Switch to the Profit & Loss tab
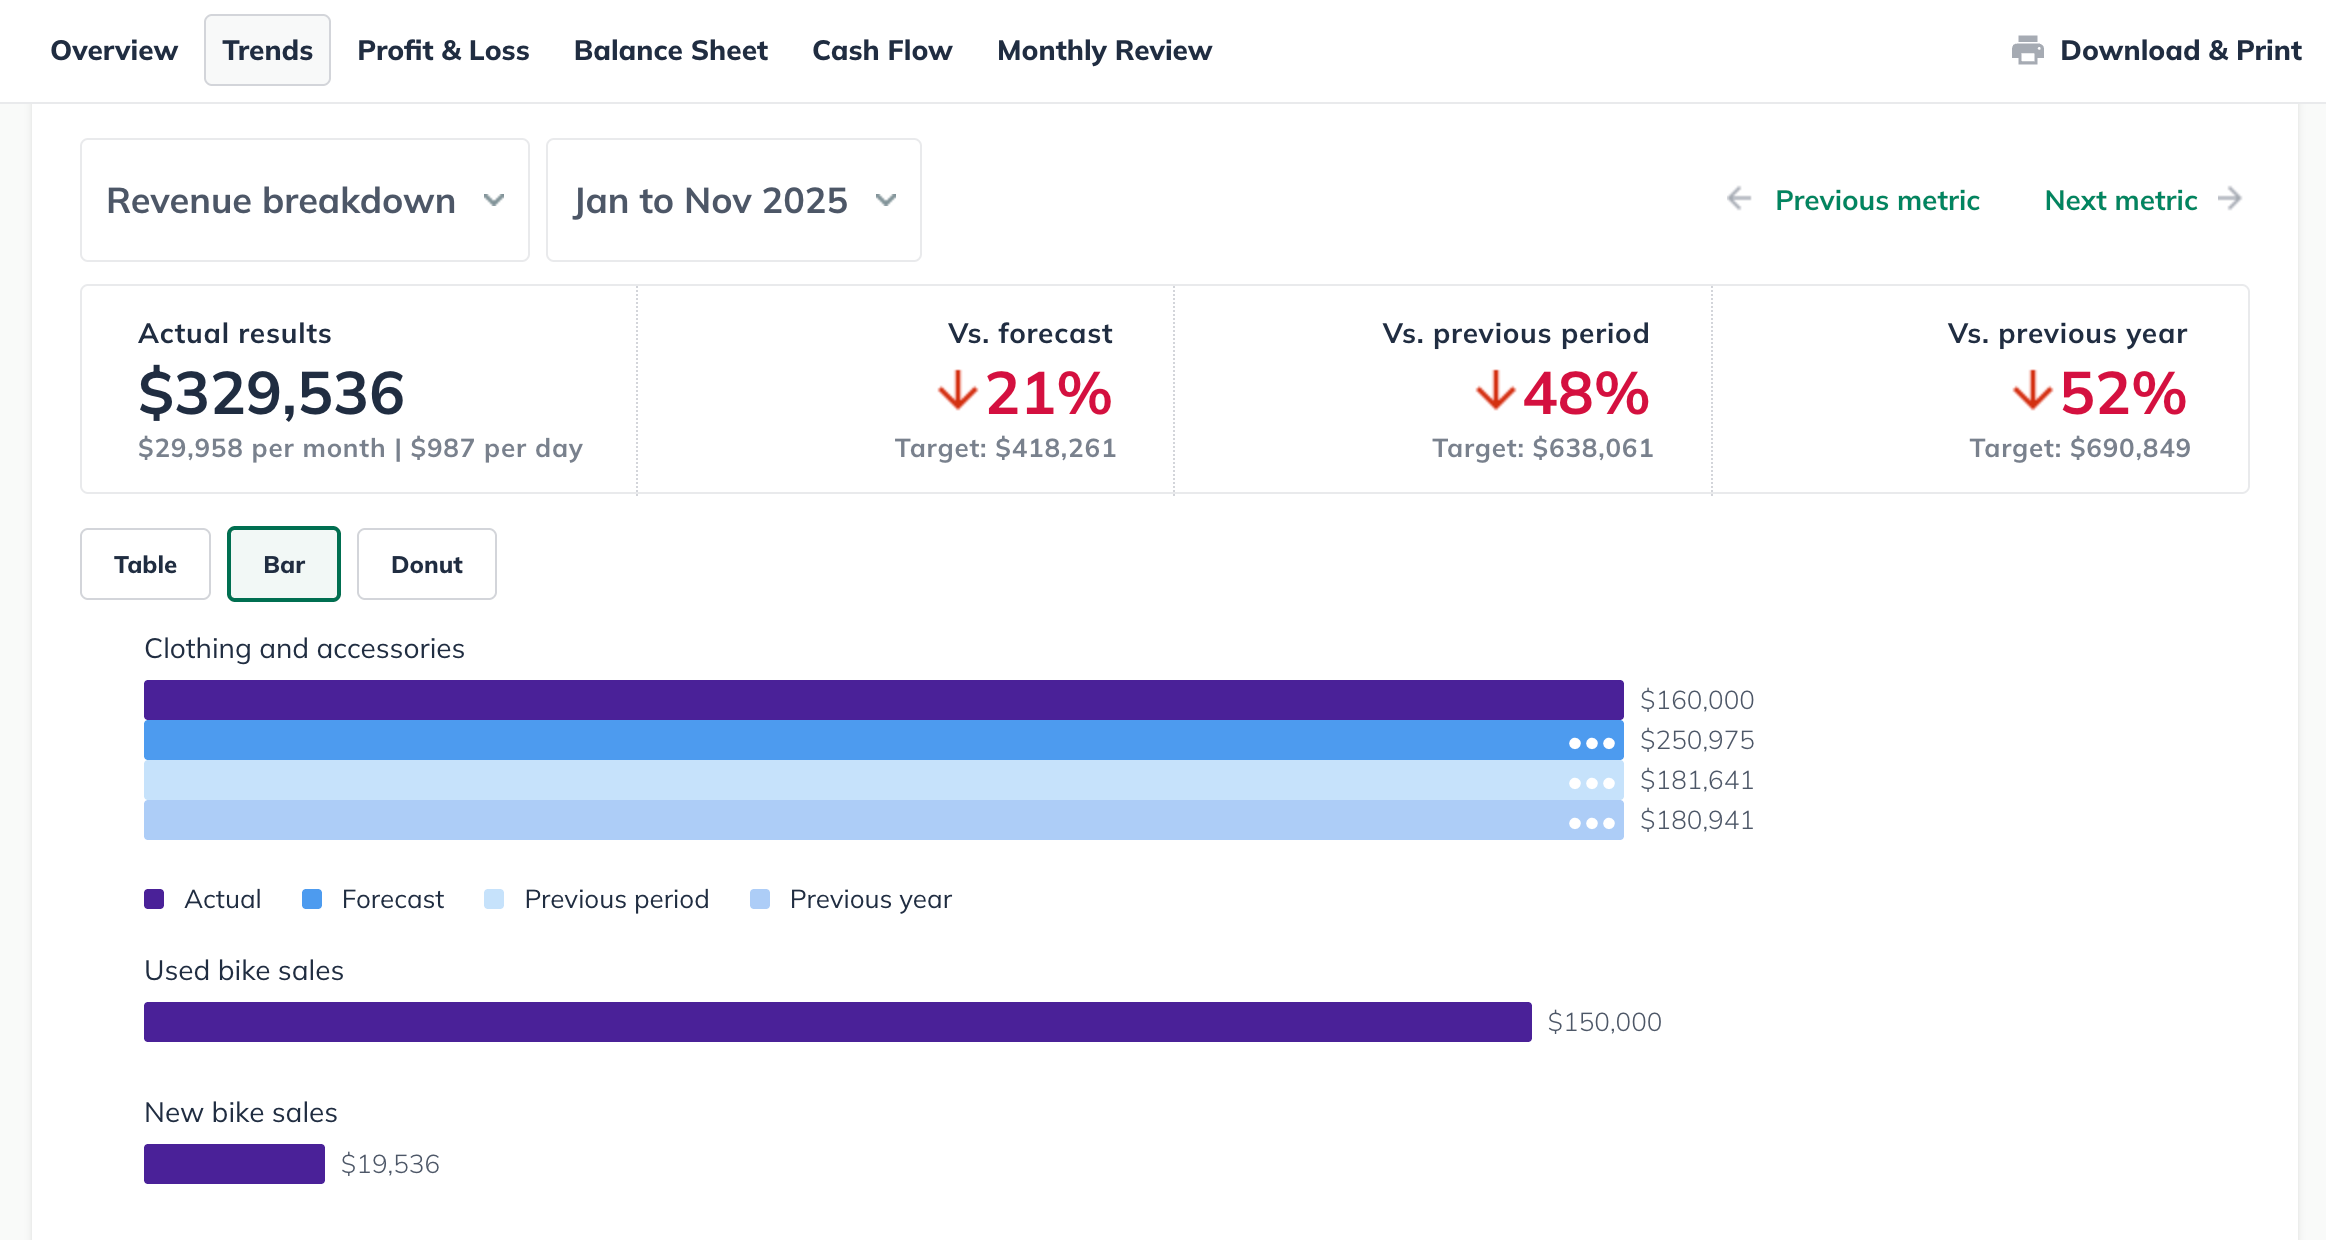The width and height of the screenshot is (2326, 1240). [443, 50]
